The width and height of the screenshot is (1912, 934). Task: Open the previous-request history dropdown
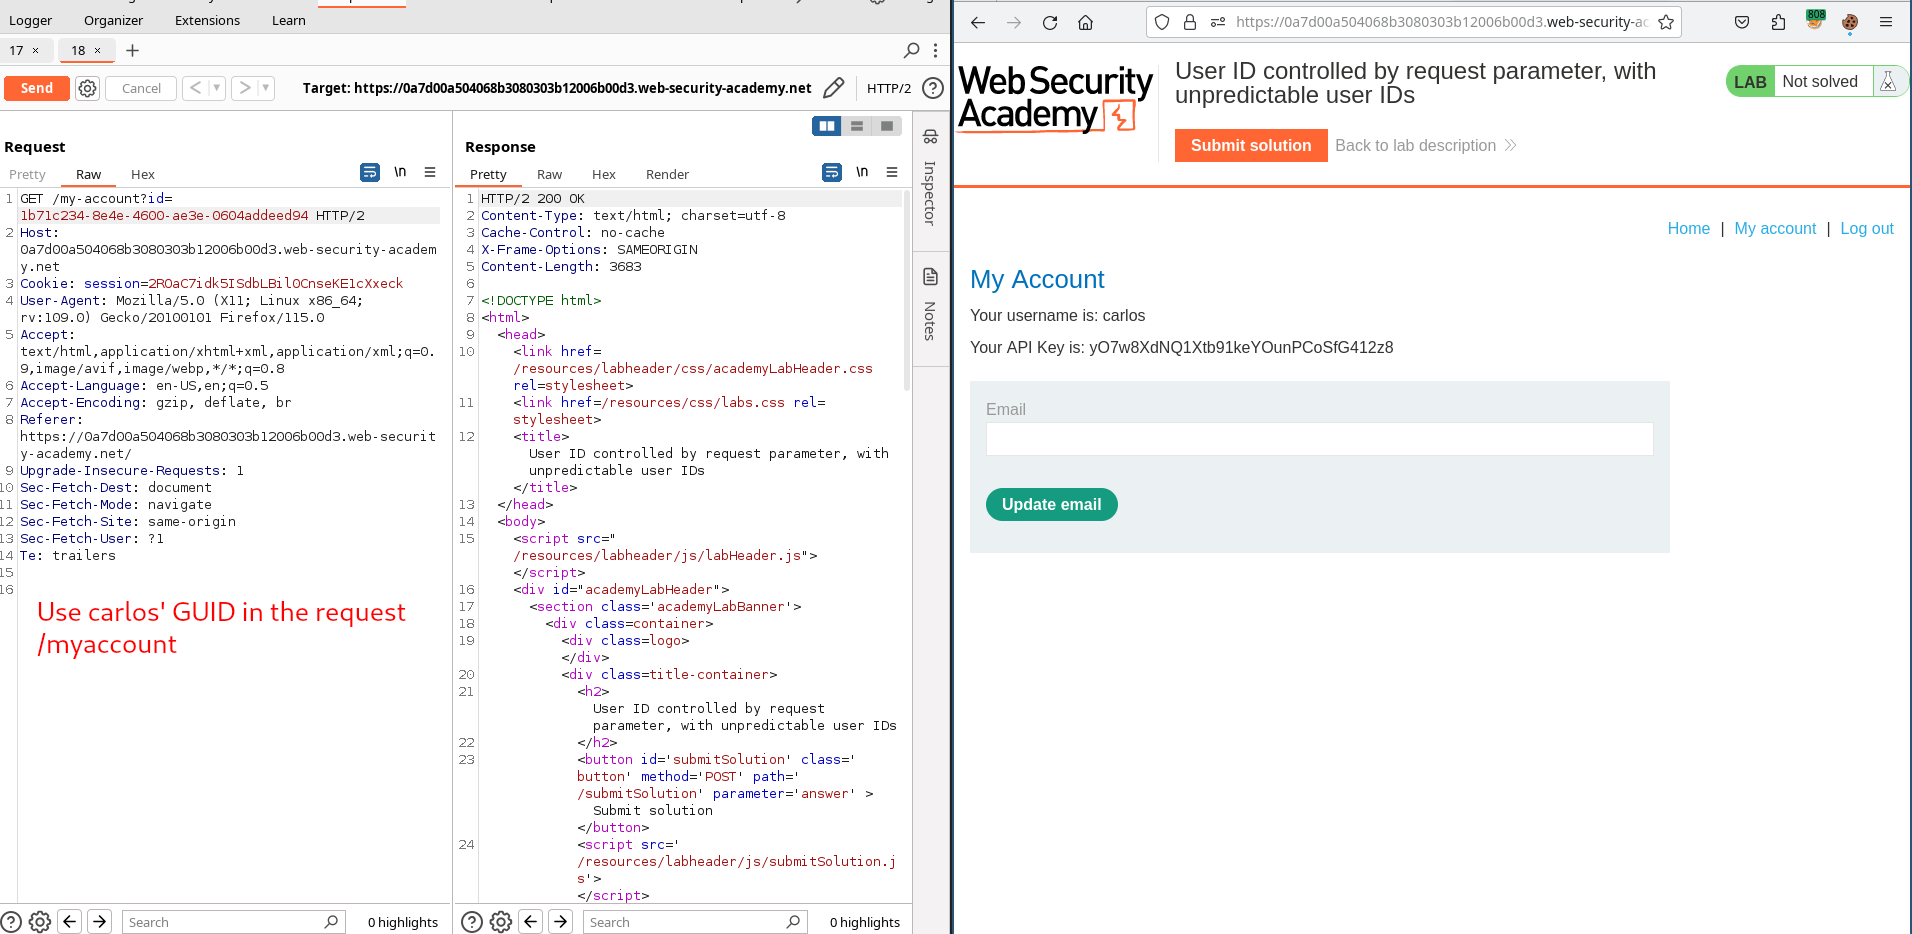(x=216, y=88)
